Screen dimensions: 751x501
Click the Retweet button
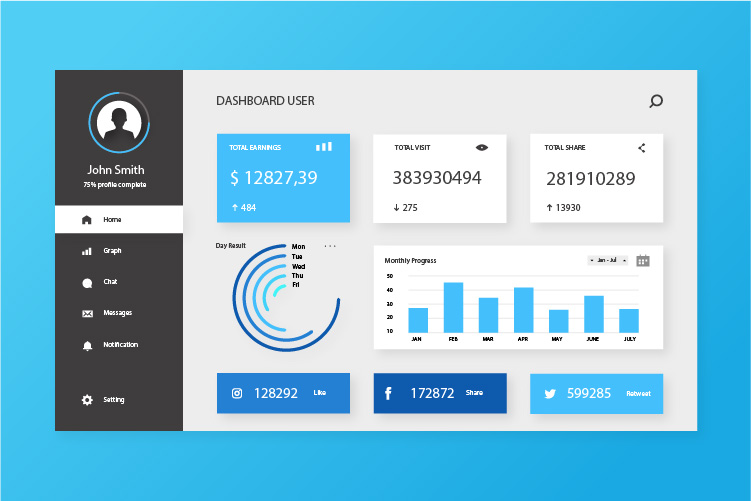pyautogui.click(x=637, y=394)
